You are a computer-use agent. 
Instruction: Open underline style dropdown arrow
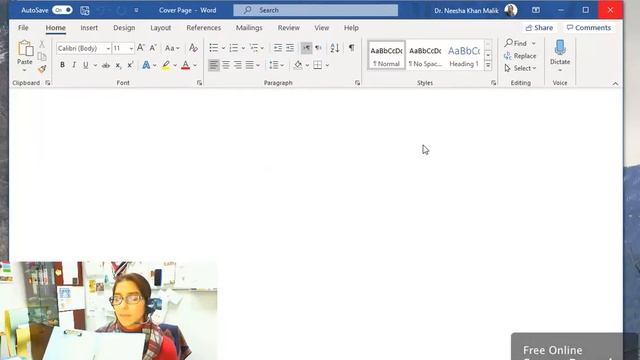pos(95,65)
